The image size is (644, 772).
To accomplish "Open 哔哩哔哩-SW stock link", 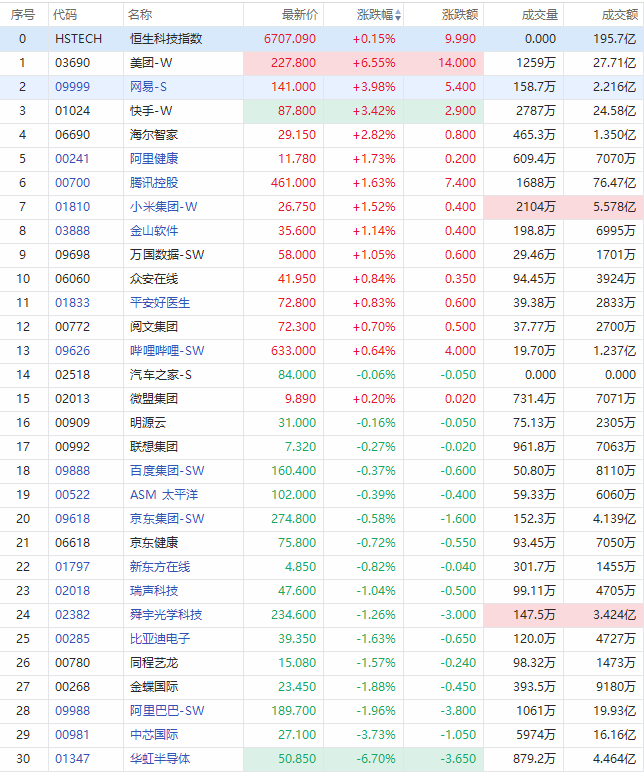I will tap(167, 351).
